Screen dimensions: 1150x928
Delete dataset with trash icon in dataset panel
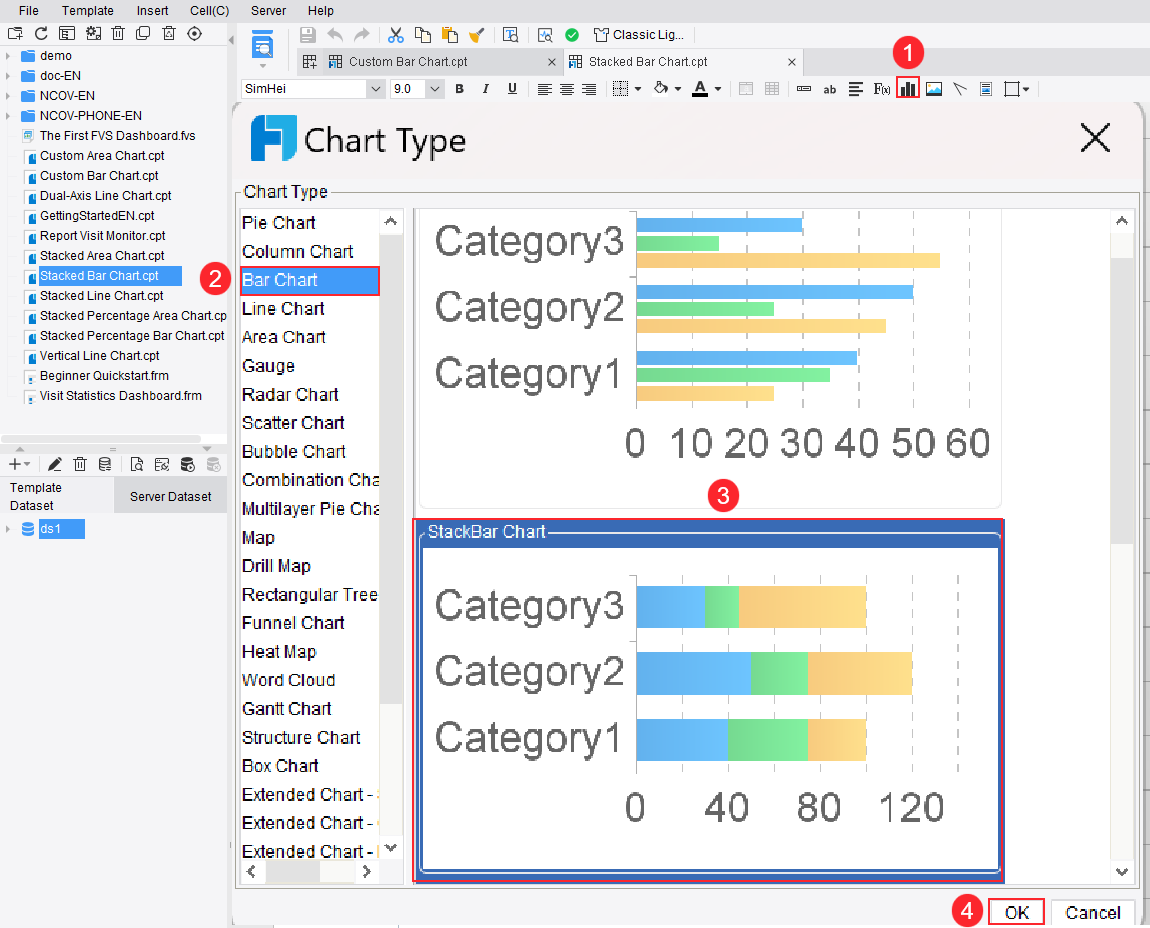pos(80,464)
